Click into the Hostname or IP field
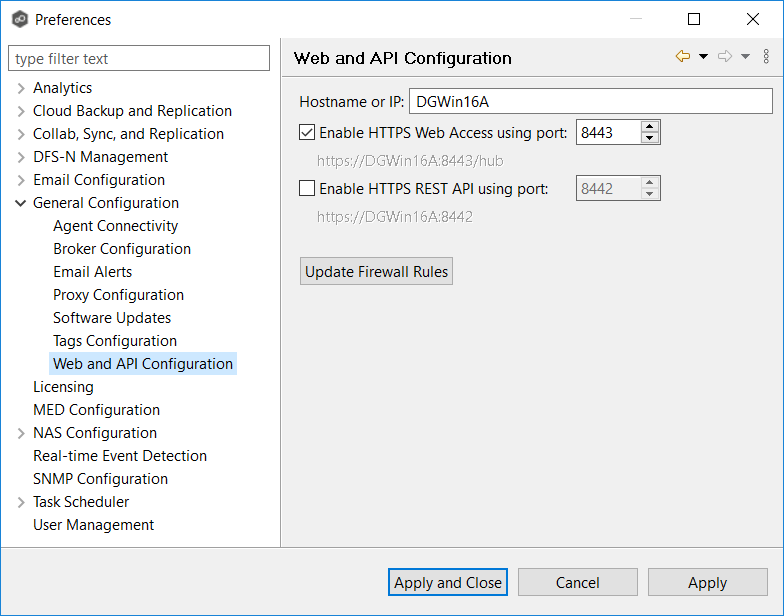The image size is (784, 616). click(x=590, y=101)
